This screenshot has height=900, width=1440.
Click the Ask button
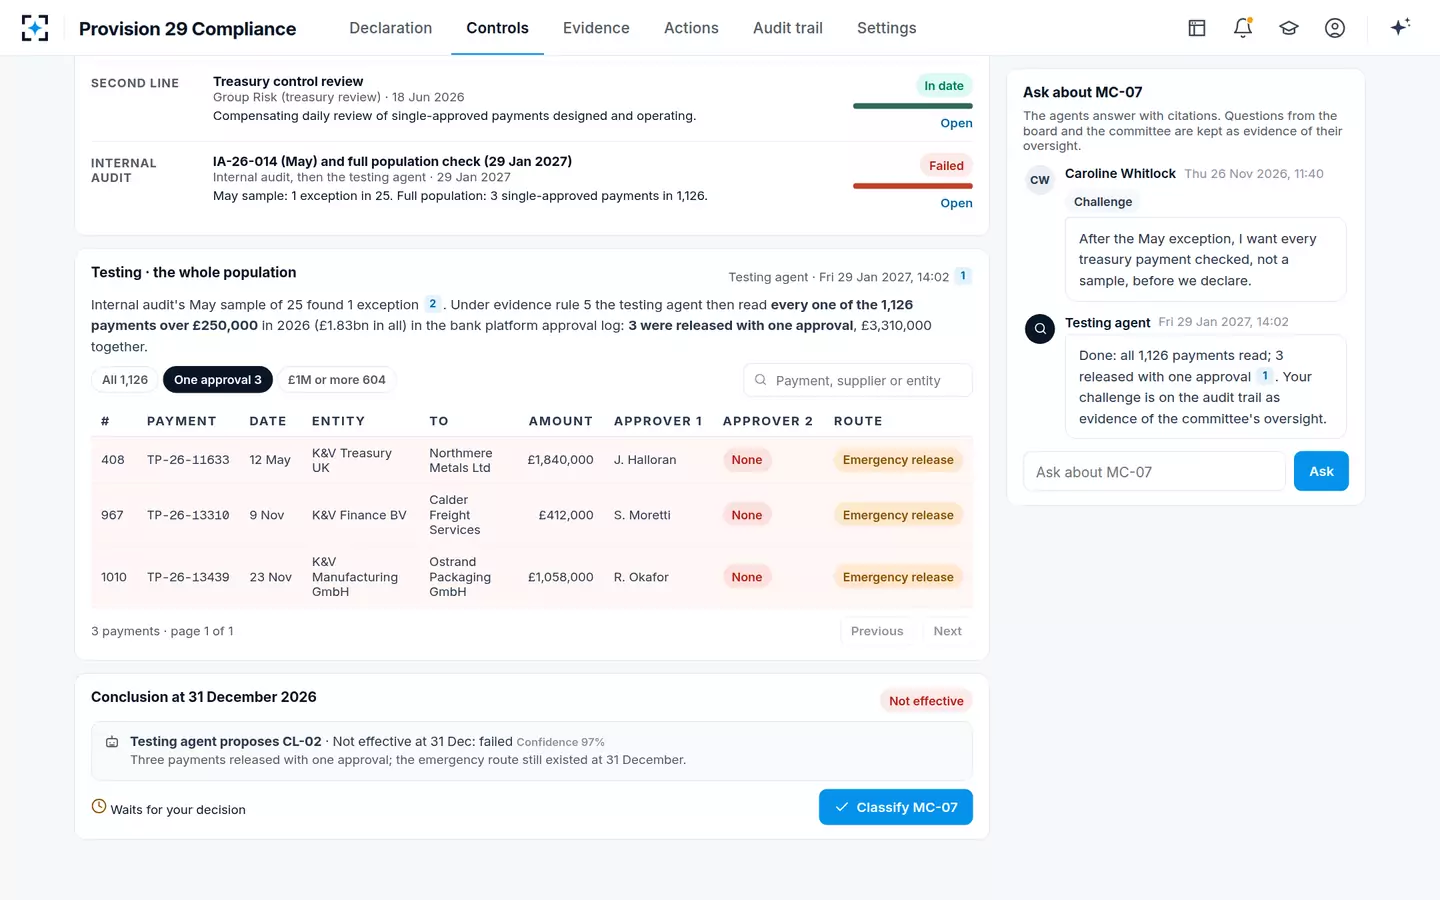coord(1321,471)
